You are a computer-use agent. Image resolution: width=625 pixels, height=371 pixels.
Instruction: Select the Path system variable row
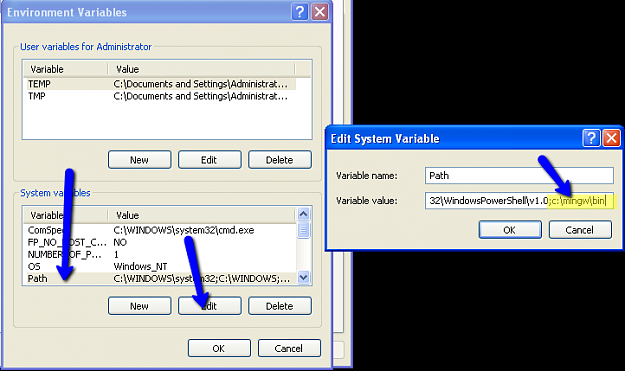[x=161, y=278]
